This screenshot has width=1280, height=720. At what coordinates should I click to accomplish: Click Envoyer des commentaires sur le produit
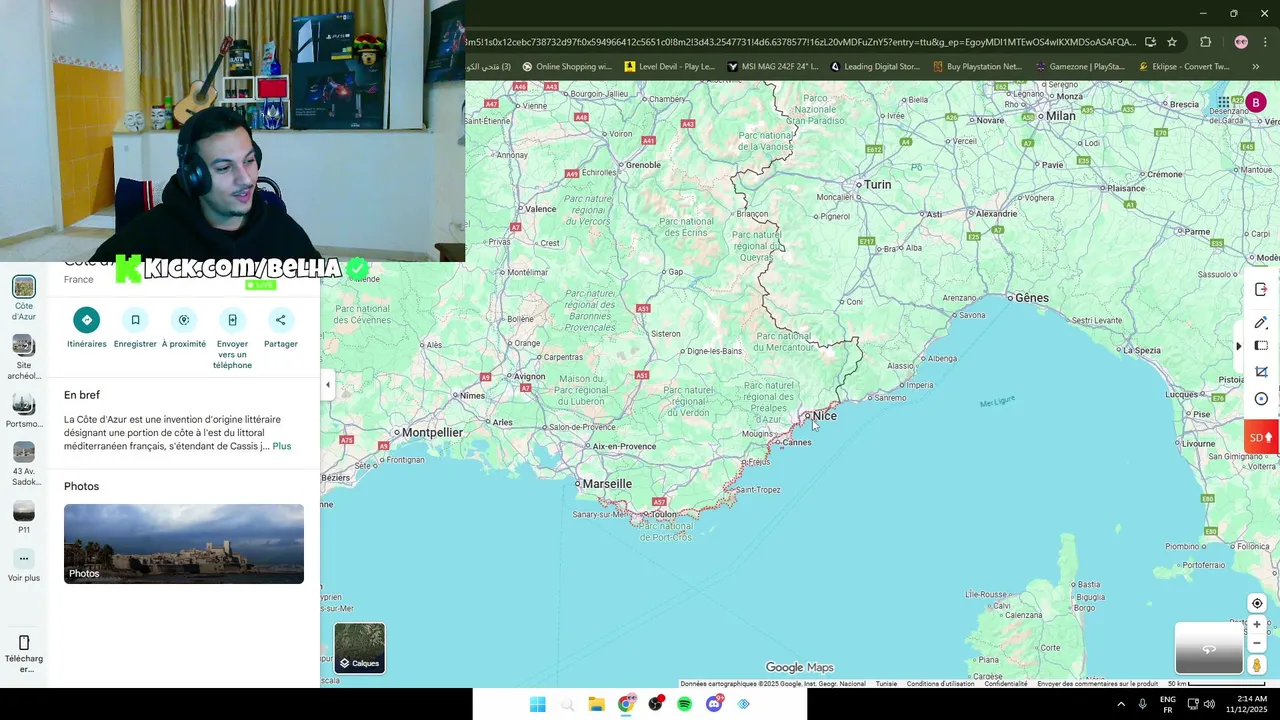tap(1097, 684)
